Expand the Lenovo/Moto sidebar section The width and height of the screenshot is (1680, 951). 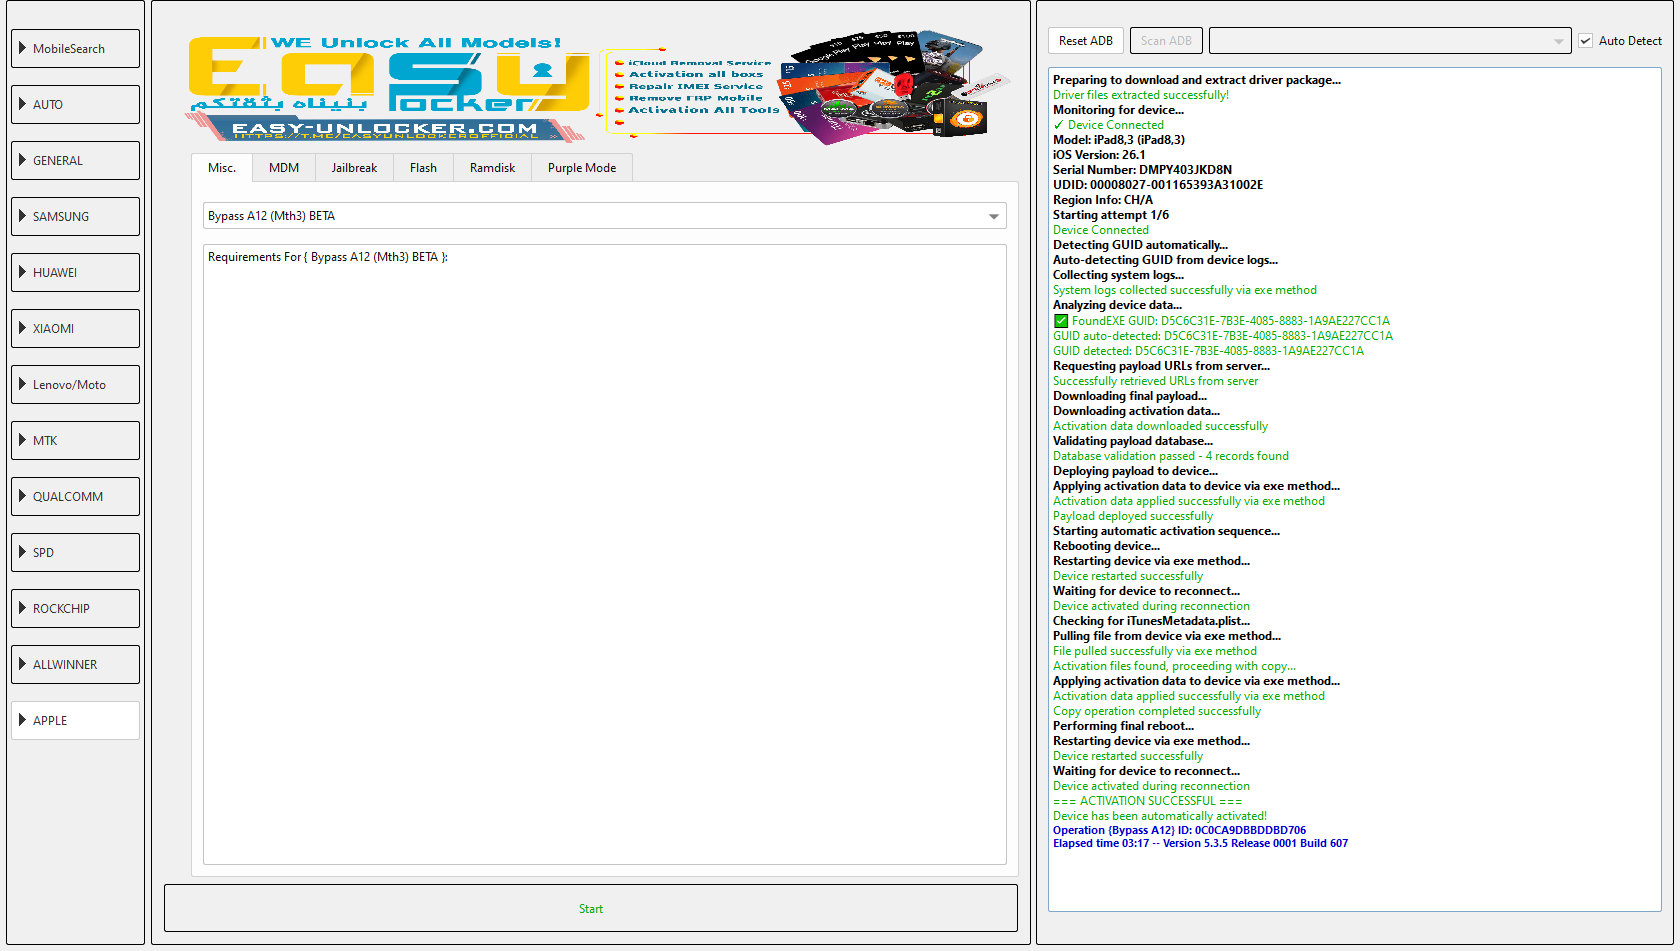click(75, 384)
